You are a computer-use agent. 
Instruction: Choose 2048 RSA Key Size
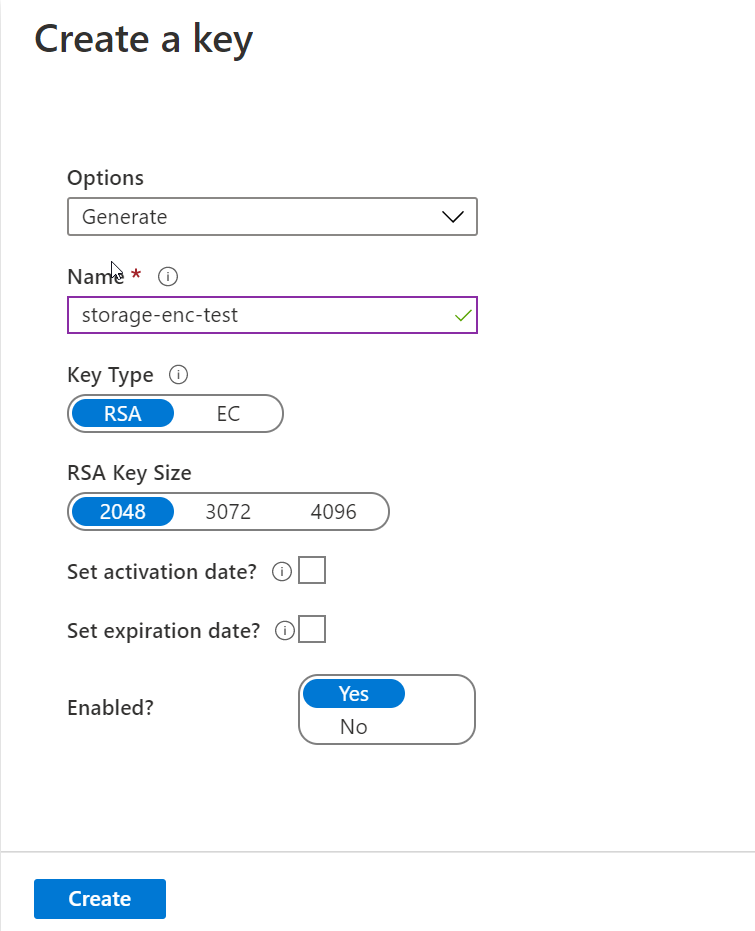pyautogui.click(x=123, y=511)
